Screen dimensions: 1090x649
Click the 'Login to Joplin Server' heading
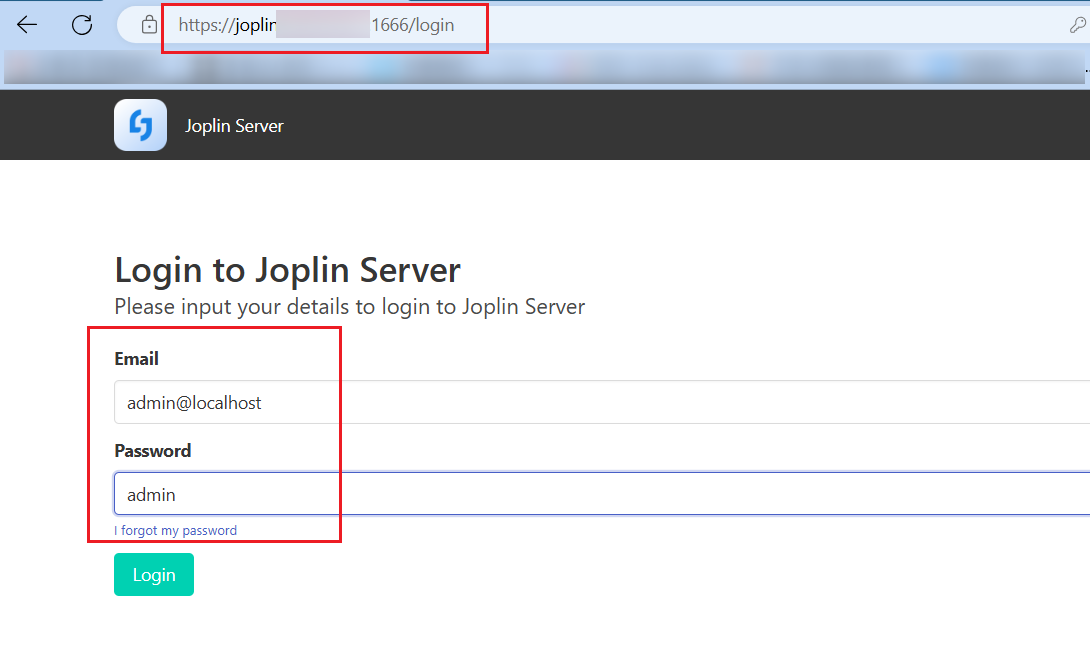click(x=287, y=270)
